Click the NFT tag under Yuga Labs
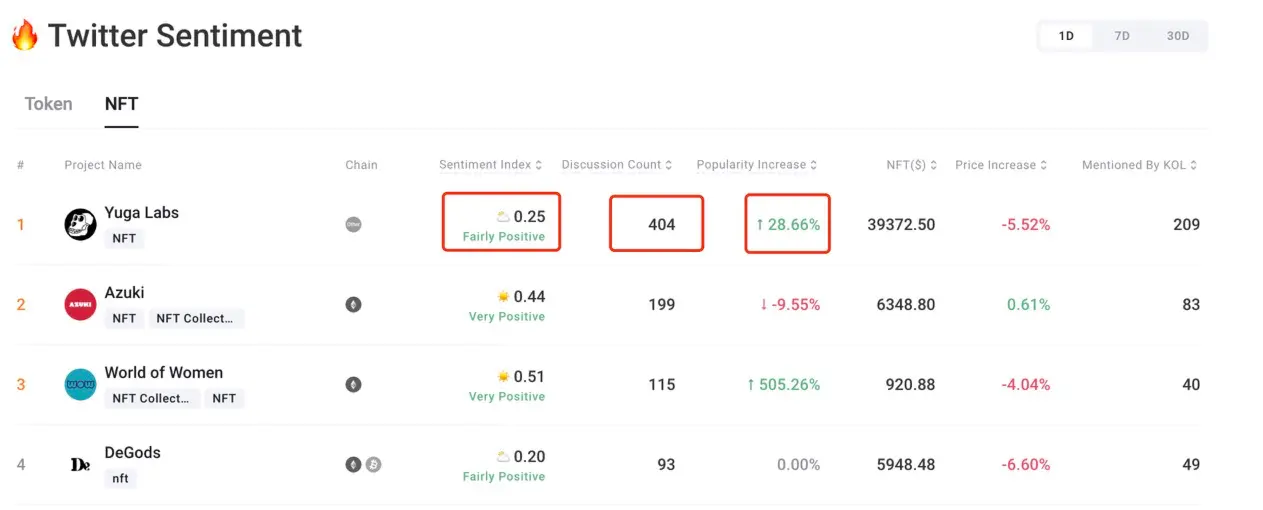Image resolution: width=1263 pixels, height=510 pixels. click(x=124, y=239)
